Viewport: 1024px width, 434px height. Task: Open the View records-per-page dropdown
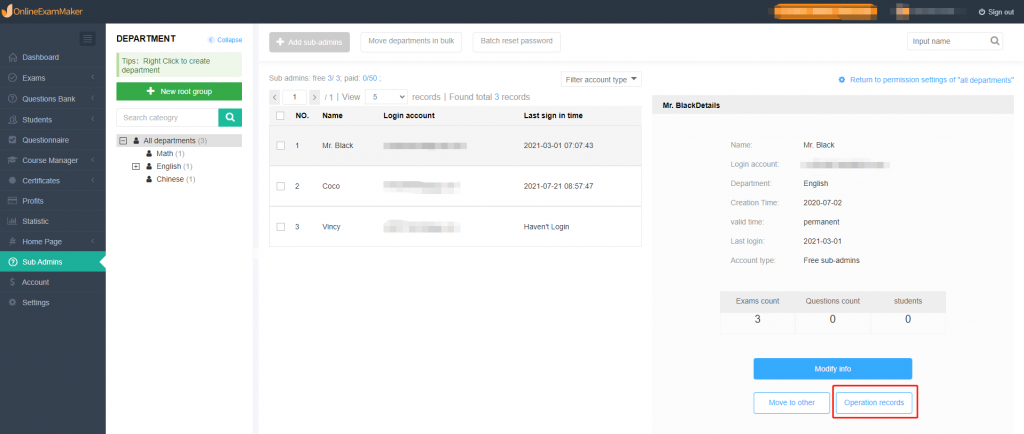[x=385, y=97]
